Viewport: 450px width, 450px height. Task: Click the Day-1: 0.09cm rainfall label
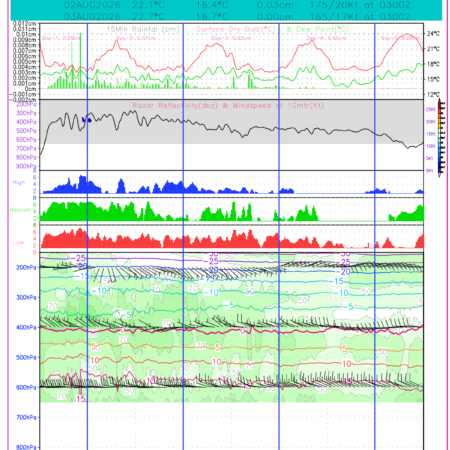pyautogui.click(x=62, y=38)
